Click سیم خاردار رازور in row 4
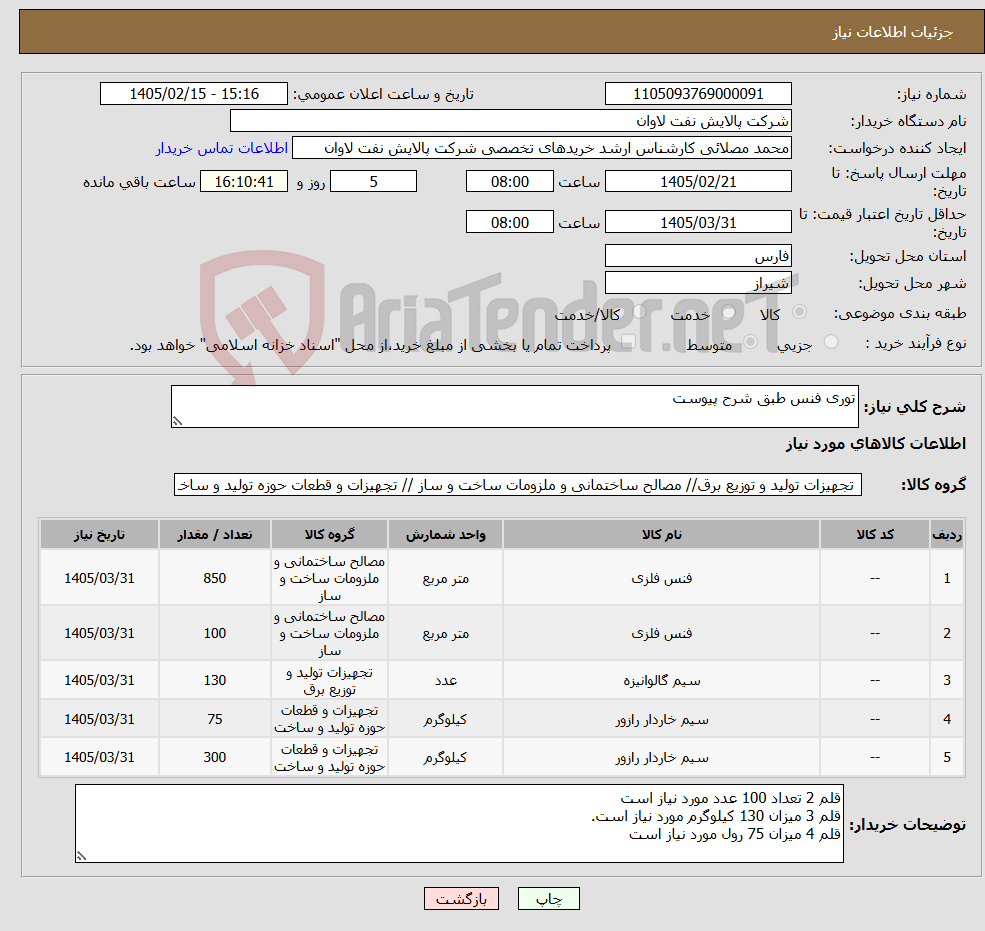Viewport: 985px width, 931px height. pyautogui.click(x=661, y=719)
